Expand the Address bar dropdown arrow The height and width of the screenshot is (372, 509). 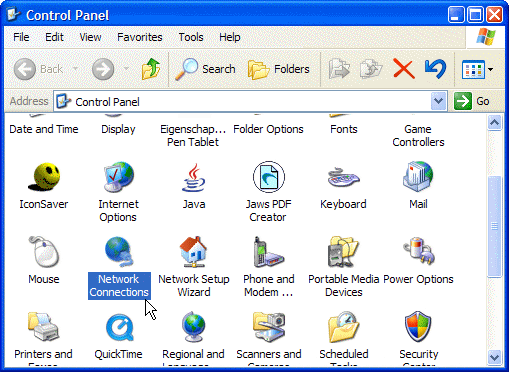click(x=439, y=101)
